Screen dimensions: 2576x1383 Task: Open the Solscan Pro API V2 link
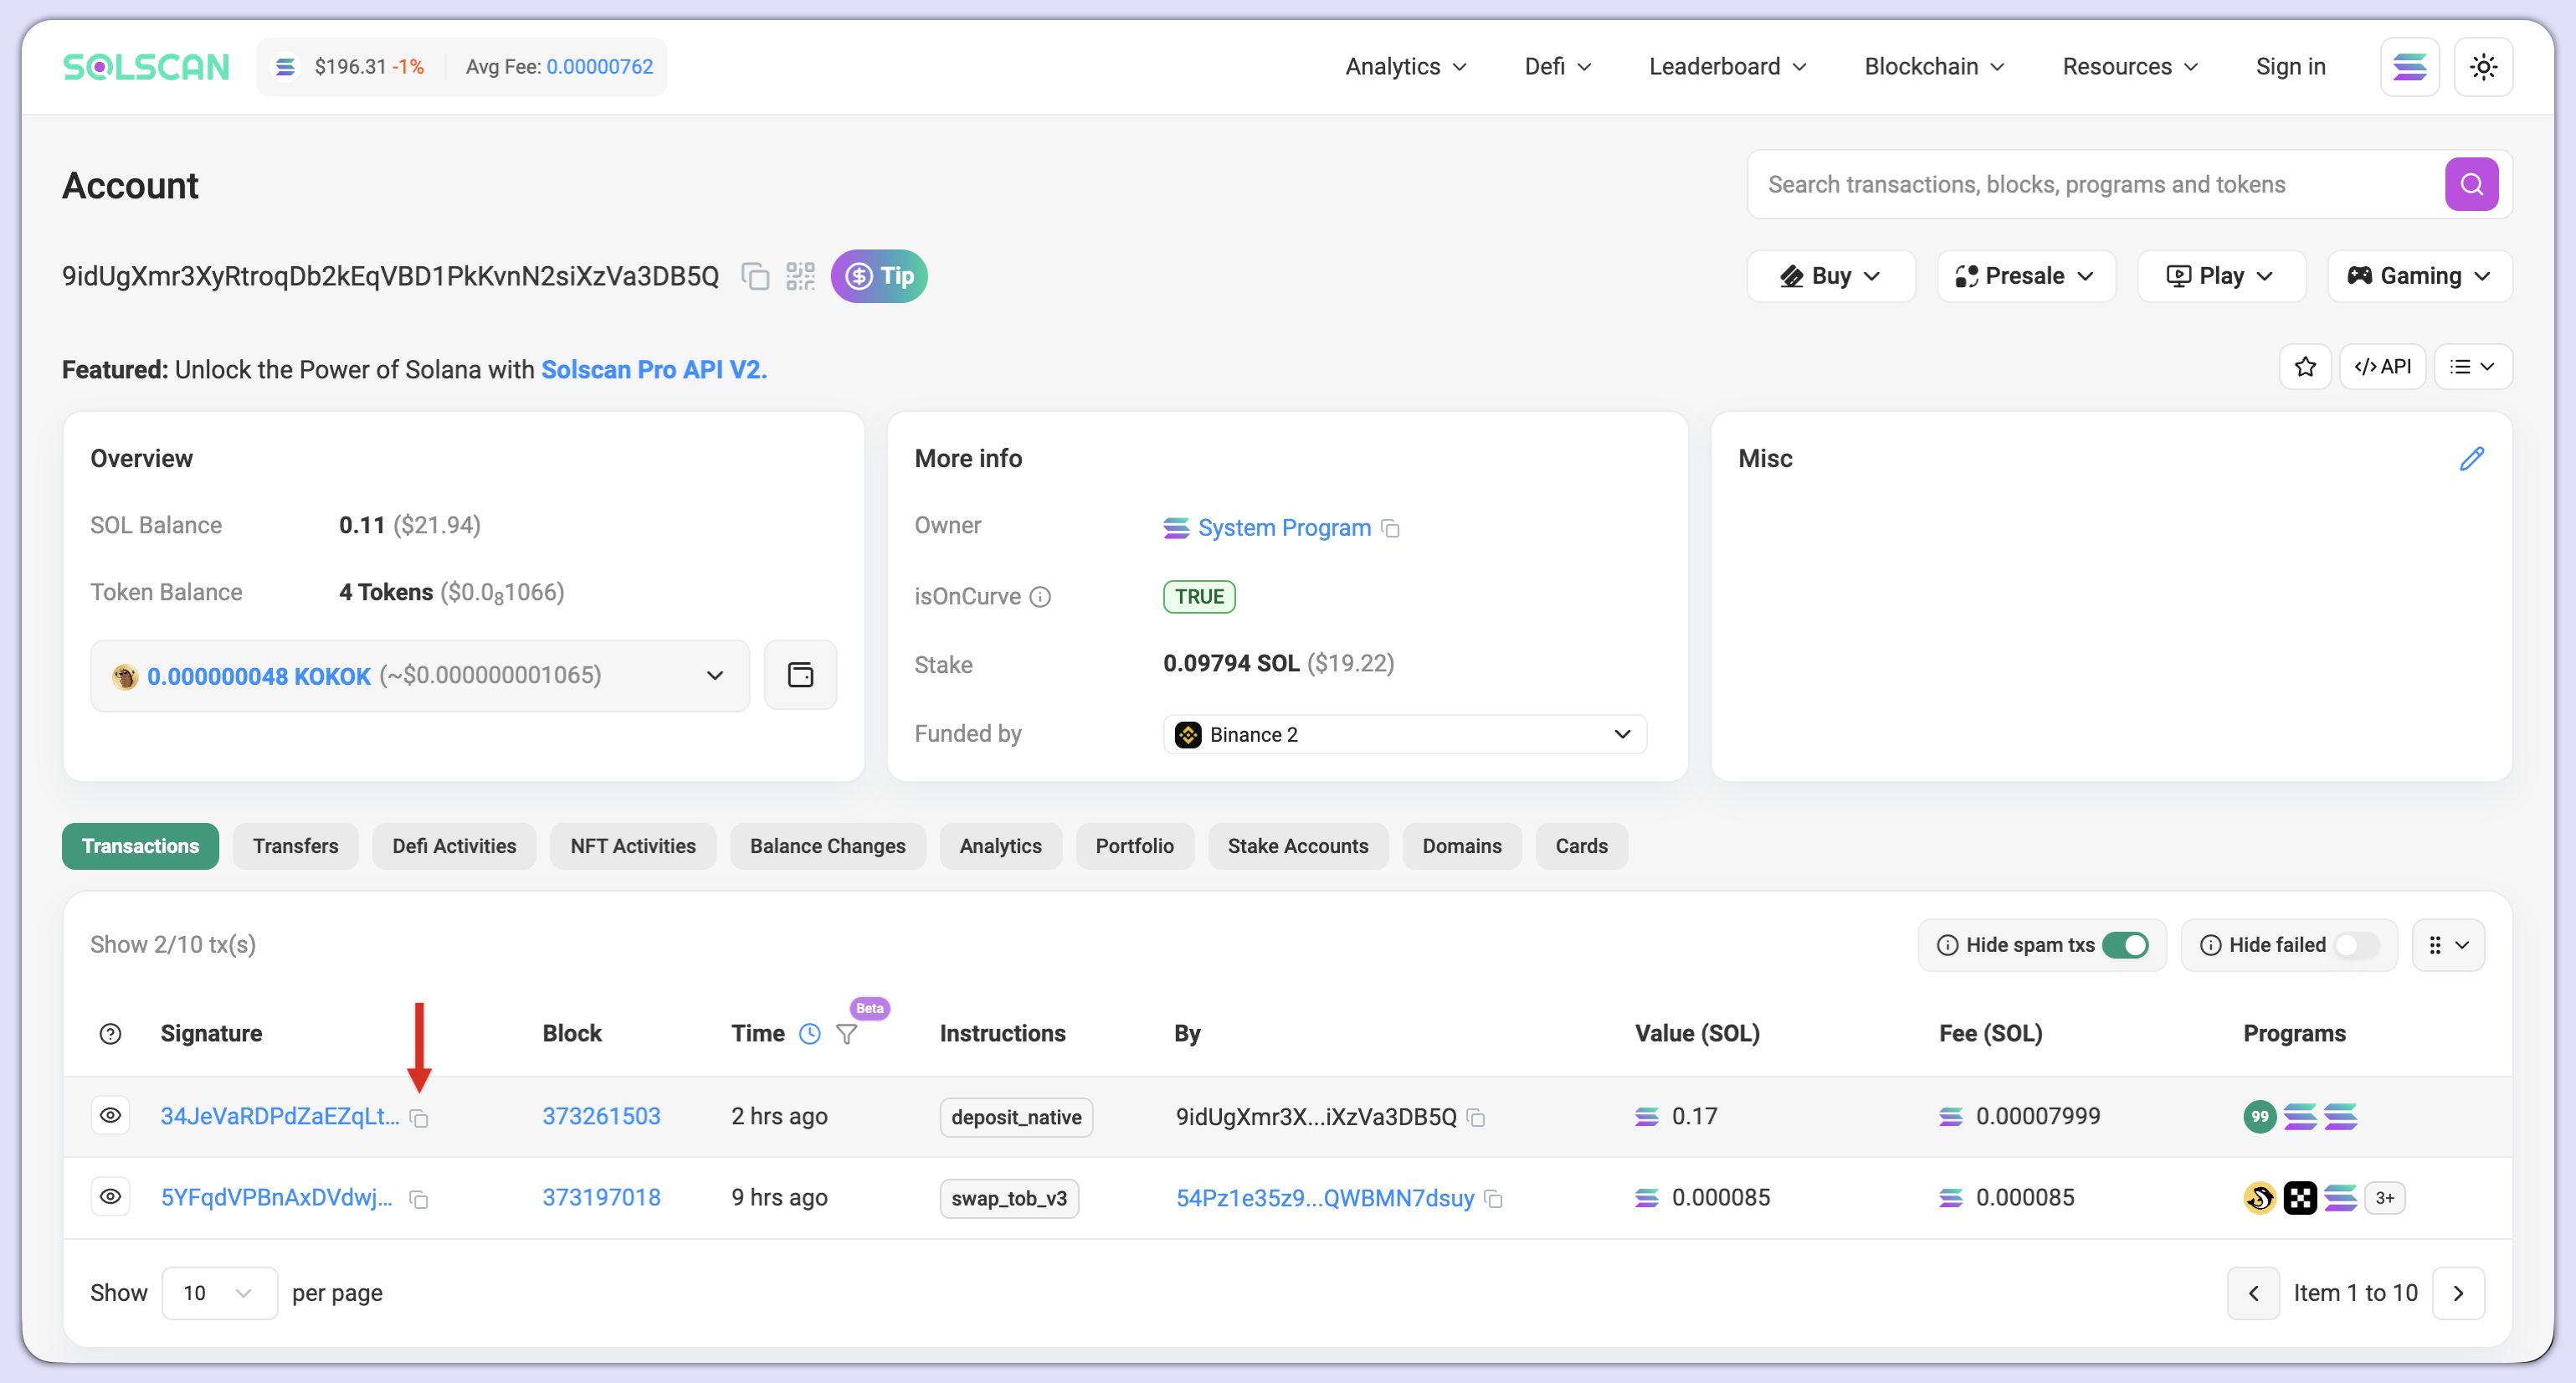[x=653, y=369]
